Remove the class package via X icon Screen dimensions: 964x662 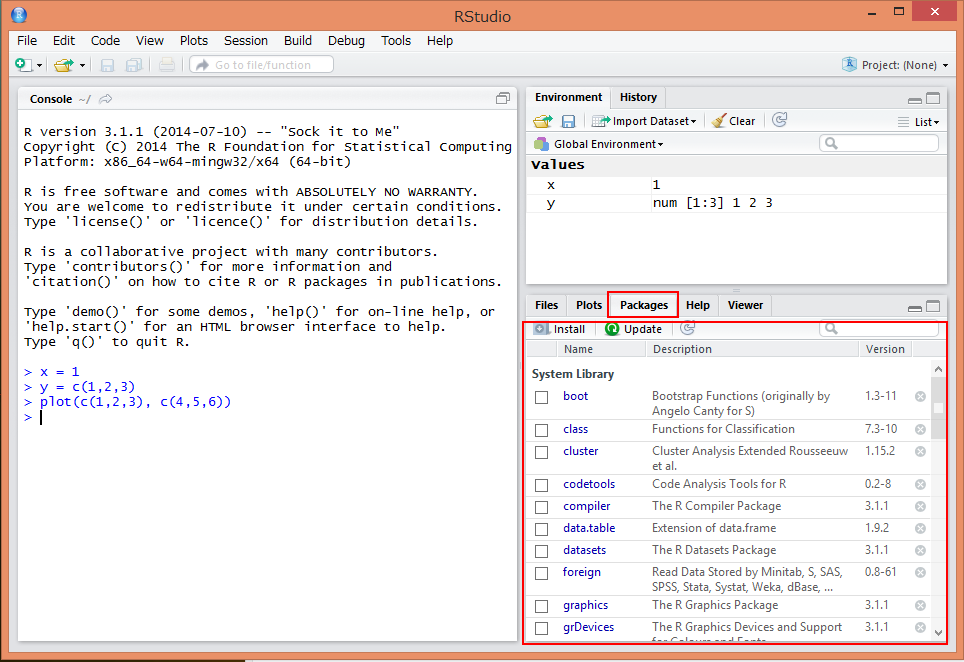[920, 429]
